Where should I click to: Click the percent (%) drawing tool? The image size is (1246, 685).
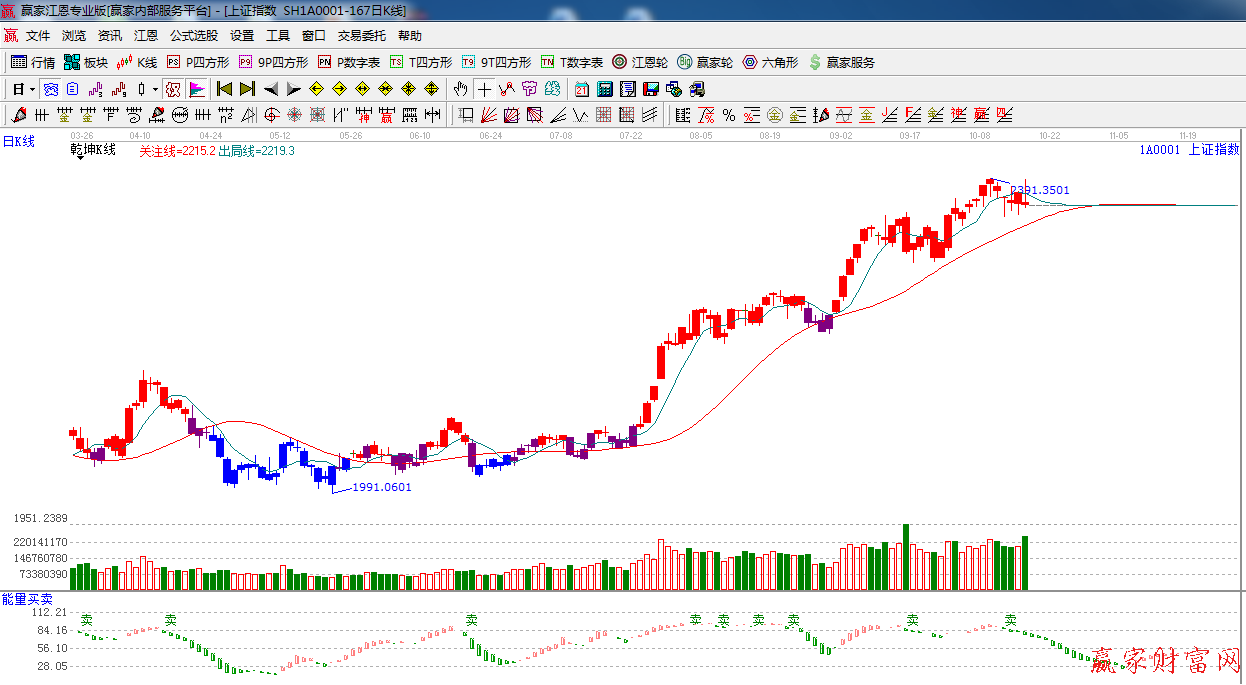728,115
